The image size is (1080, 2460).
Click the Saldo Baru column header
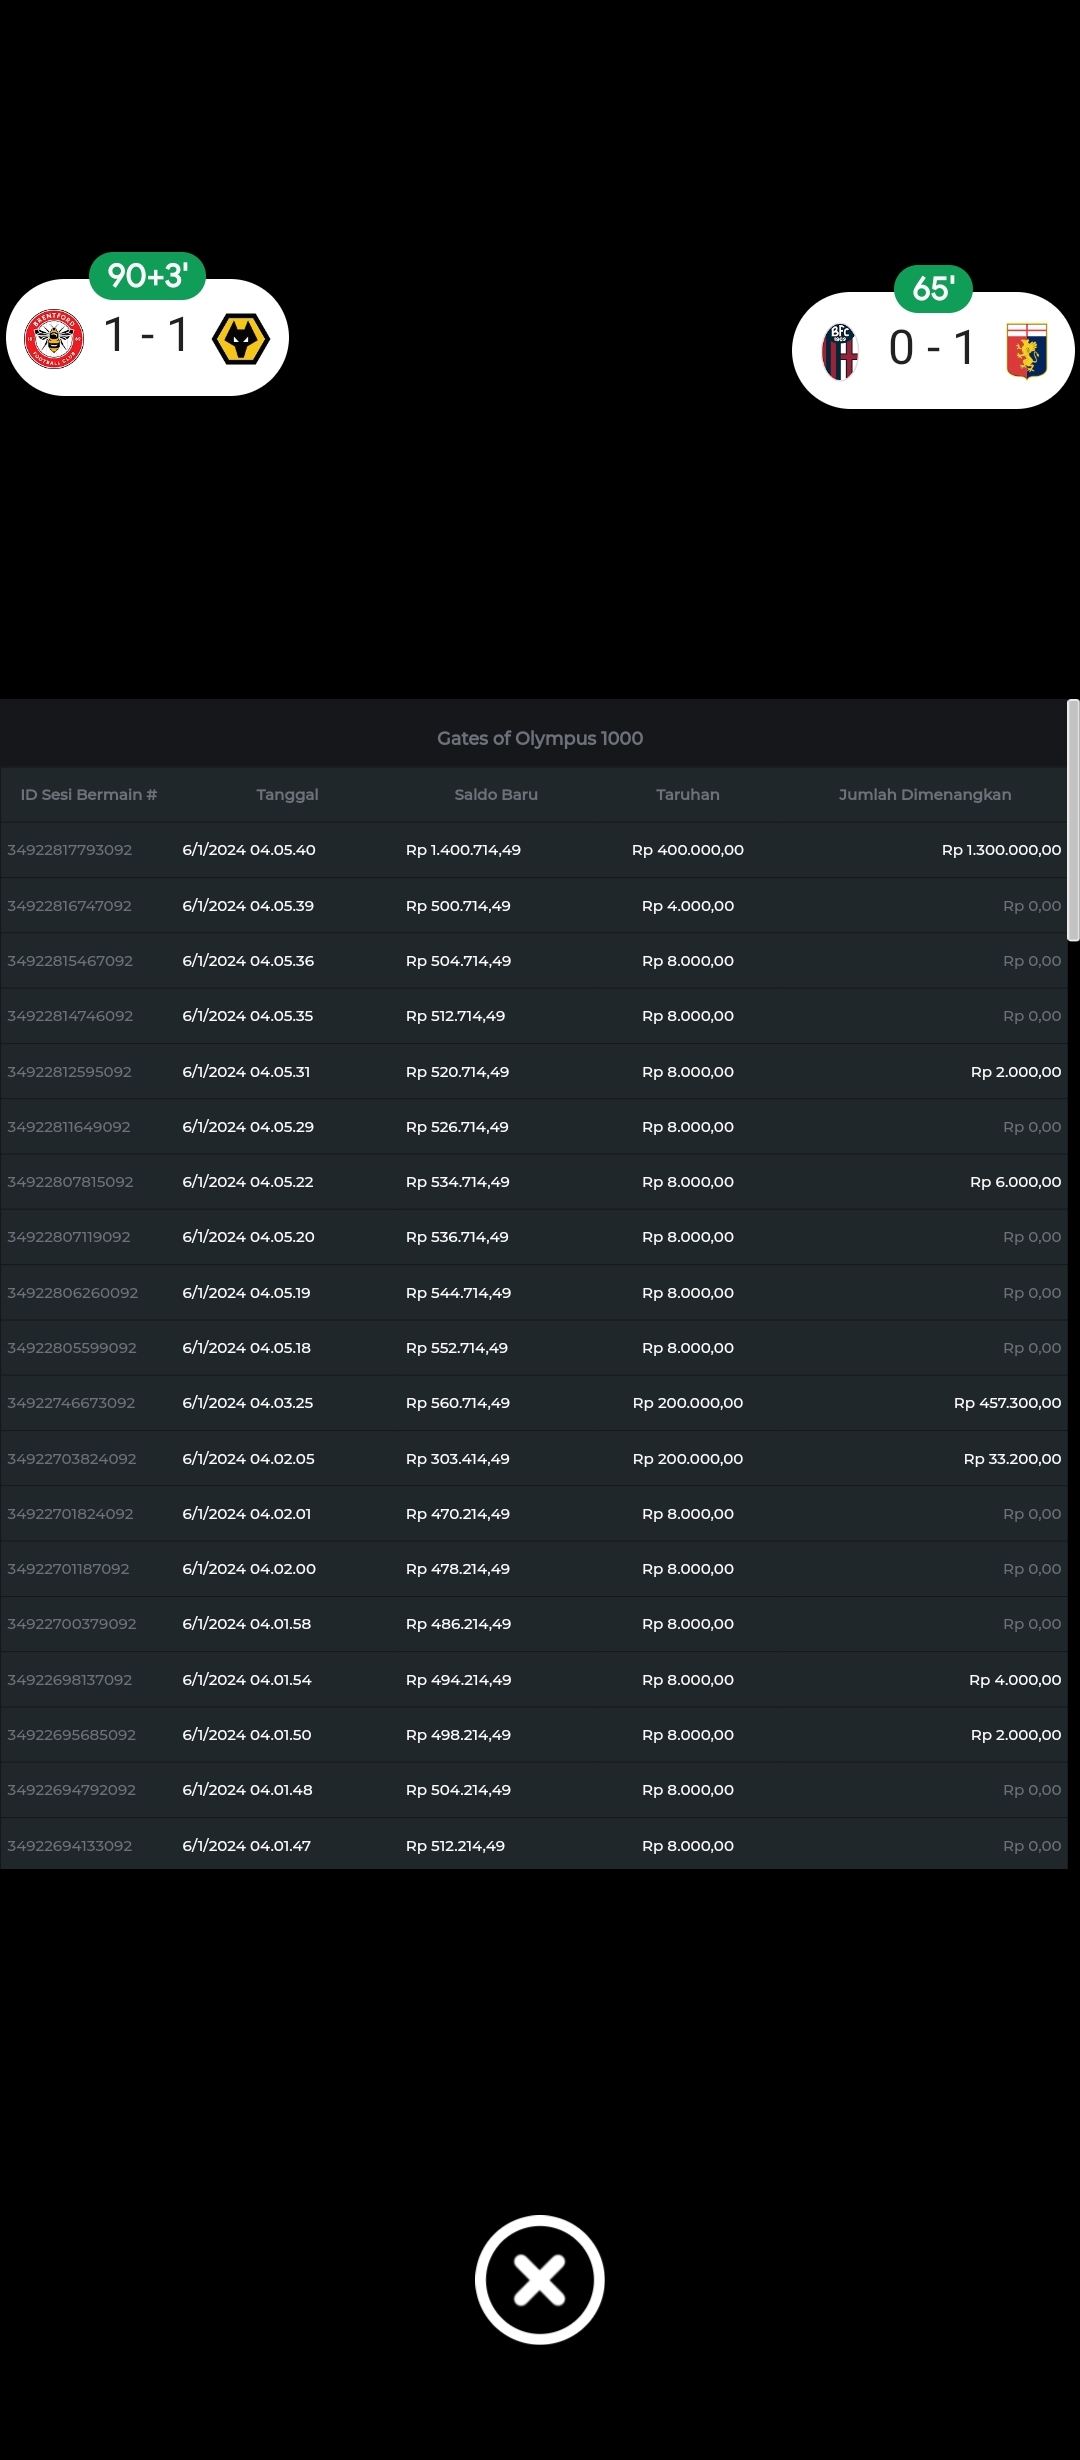coord(496,795)
